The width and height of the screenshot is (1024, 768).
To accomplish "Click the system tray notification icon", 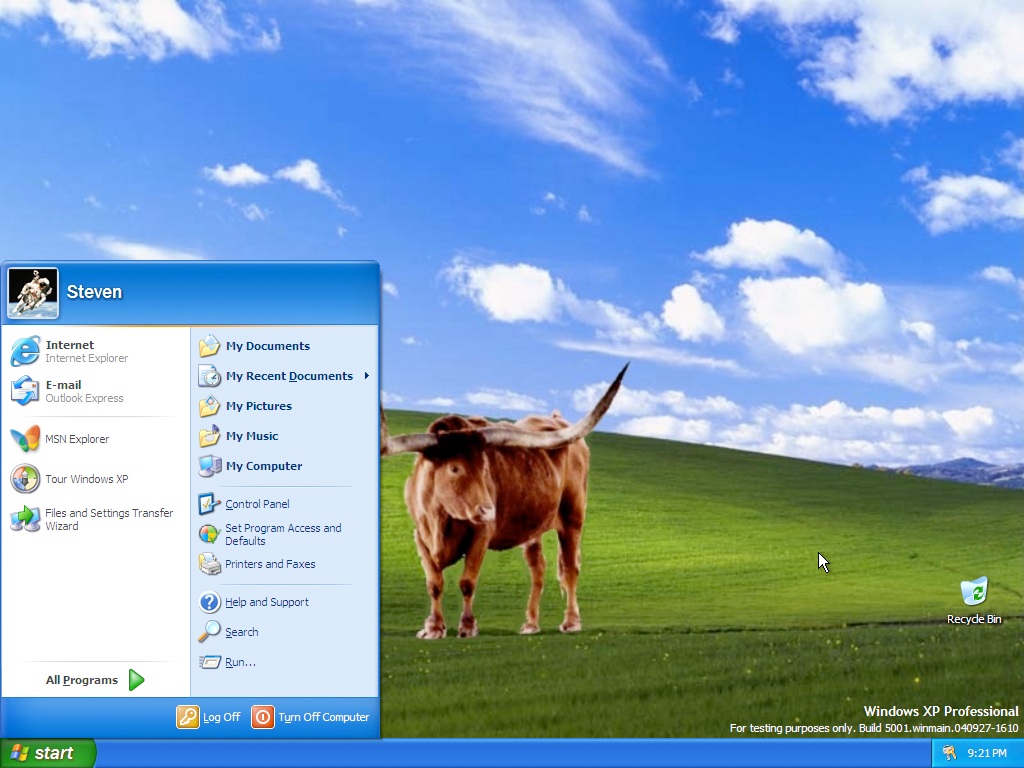I will [949, 753].
